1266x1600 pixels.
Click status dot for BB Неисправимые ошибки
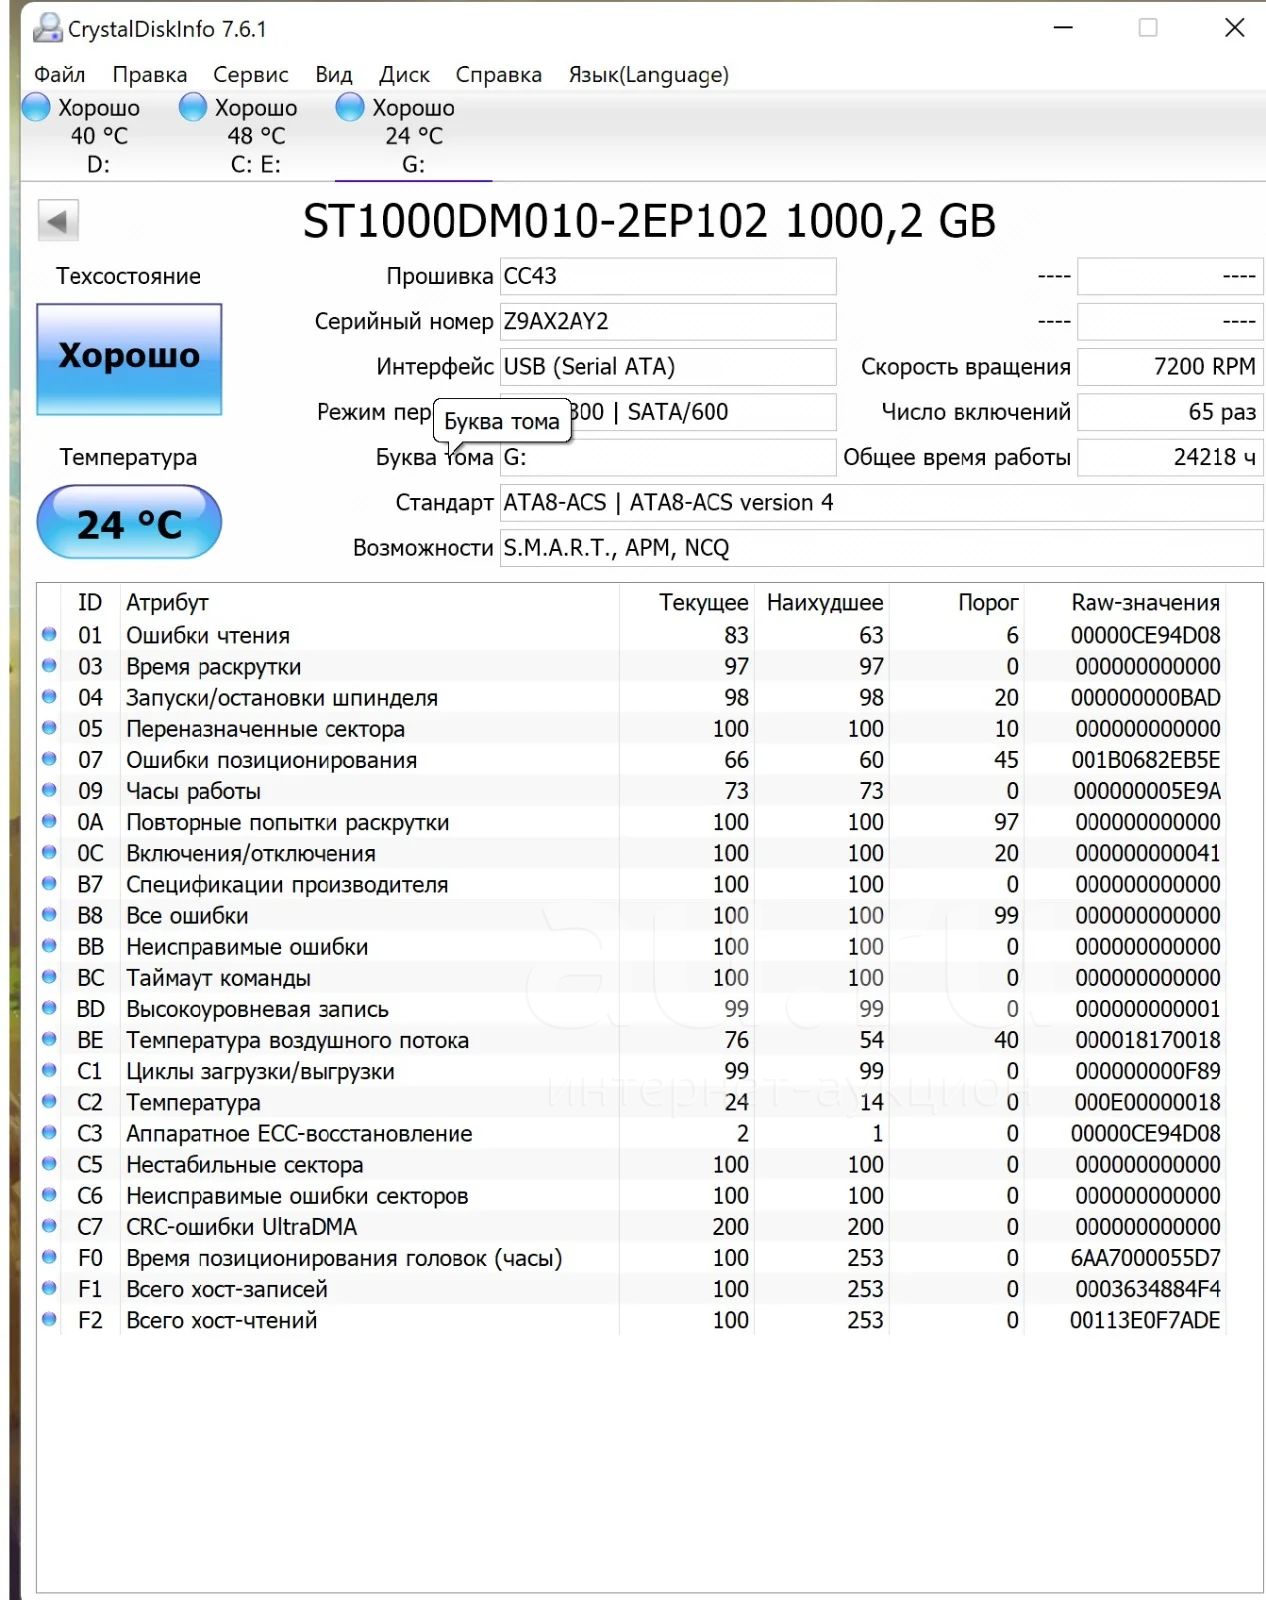(49, 945)
